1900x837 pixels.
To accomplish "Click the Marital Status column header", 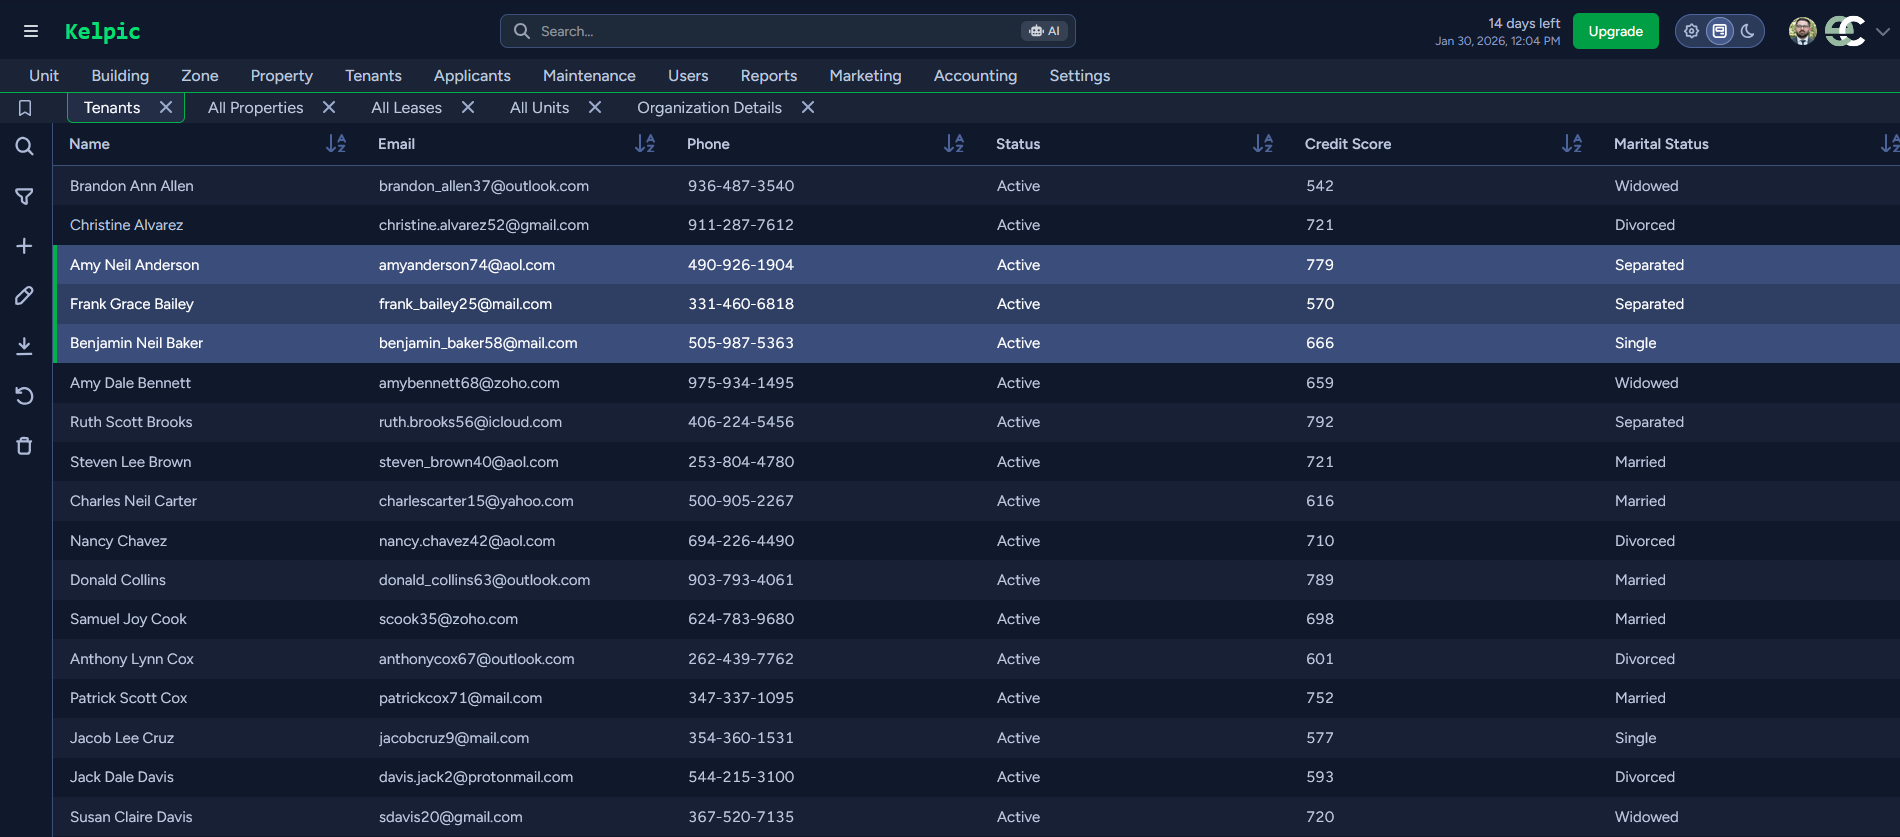I will click(x=1661, y=144).
